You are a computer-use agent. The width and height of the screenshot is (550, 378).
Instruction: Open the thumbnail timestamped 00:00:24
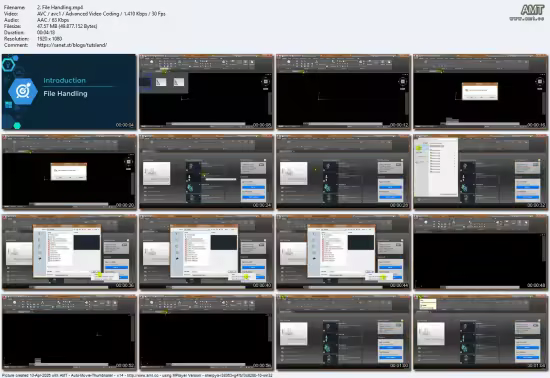206,172
